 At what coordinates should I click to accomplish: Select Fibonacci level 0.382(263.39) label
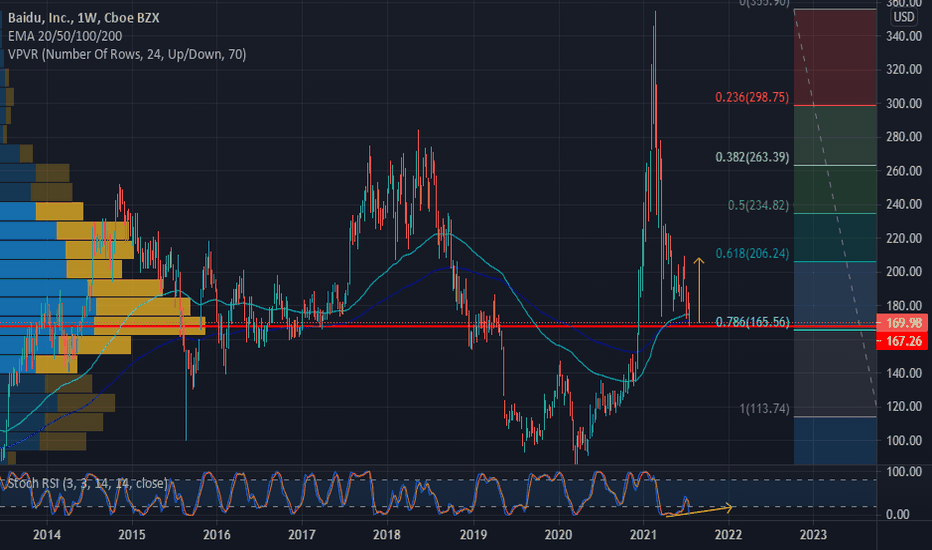(752, 157)
